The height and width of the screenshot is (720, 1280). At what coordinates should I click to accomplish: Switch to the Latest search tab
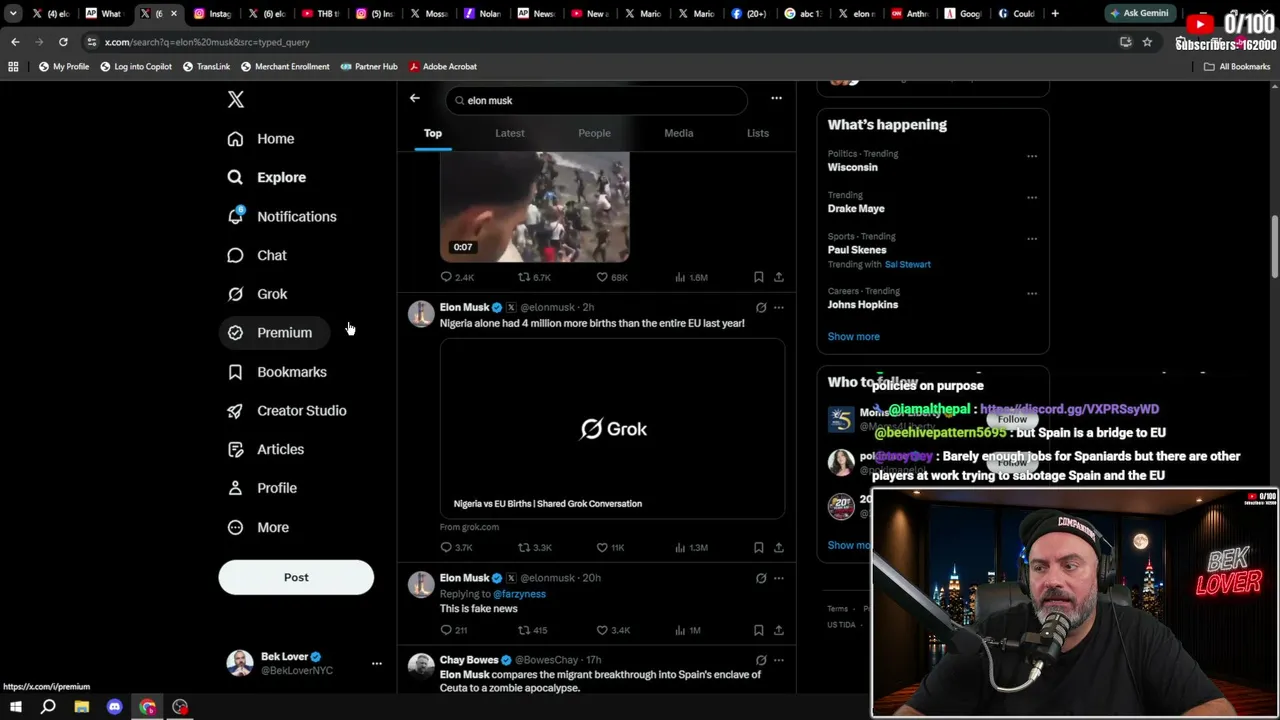510,133
